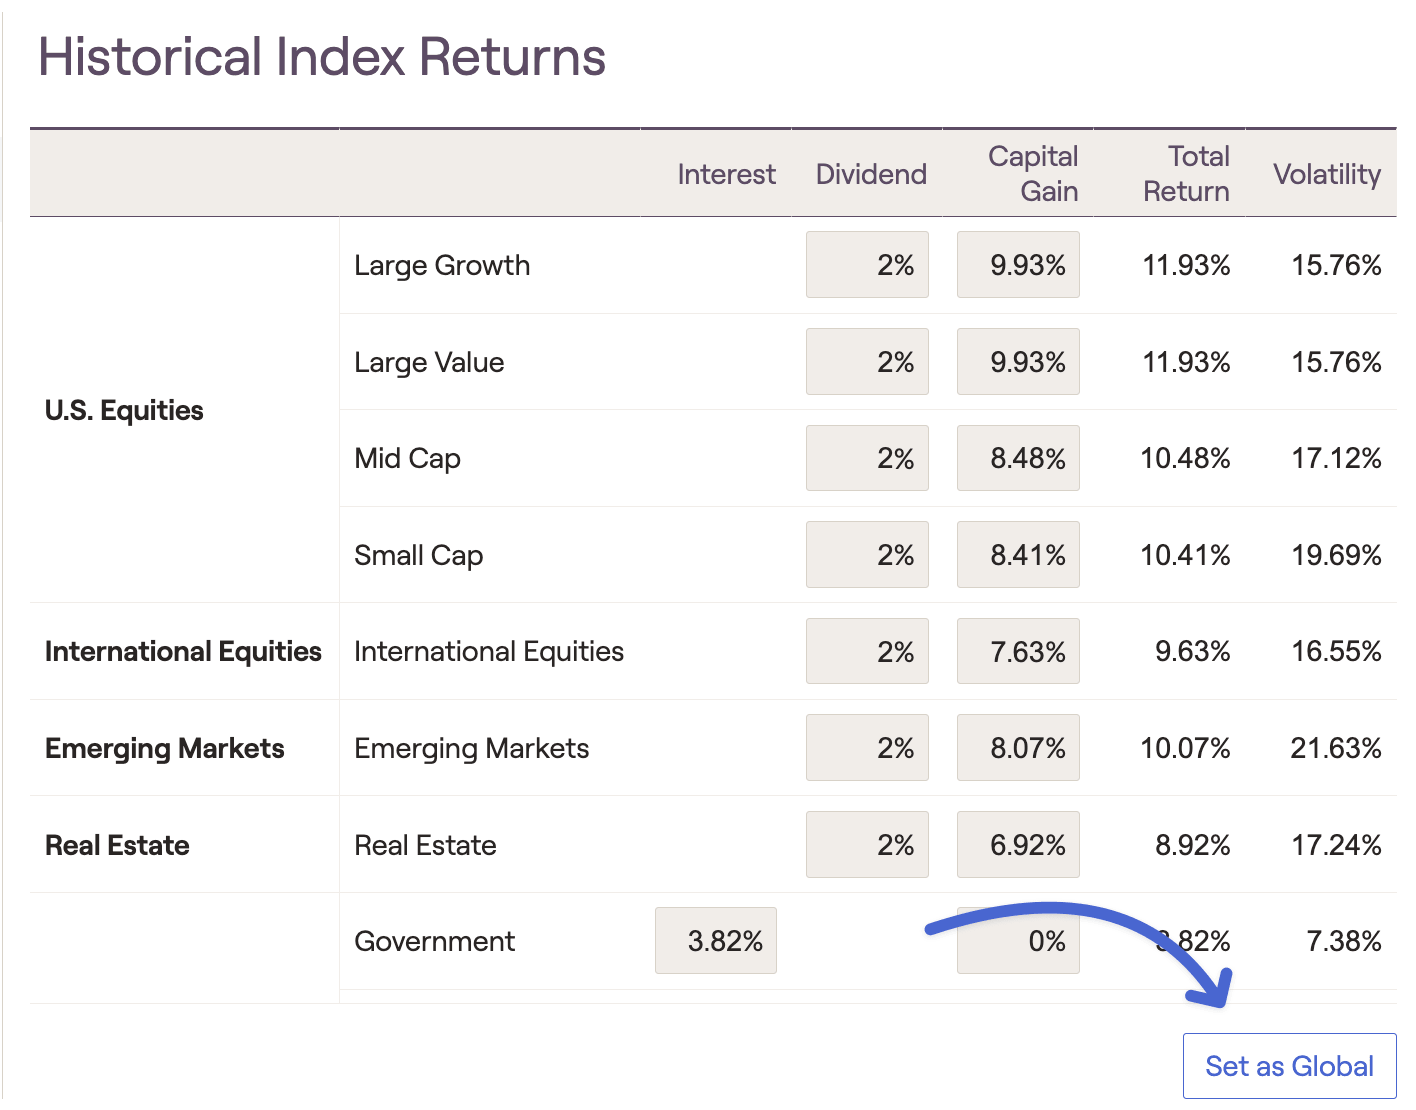Click the Volatility column header

point(1326,174)
